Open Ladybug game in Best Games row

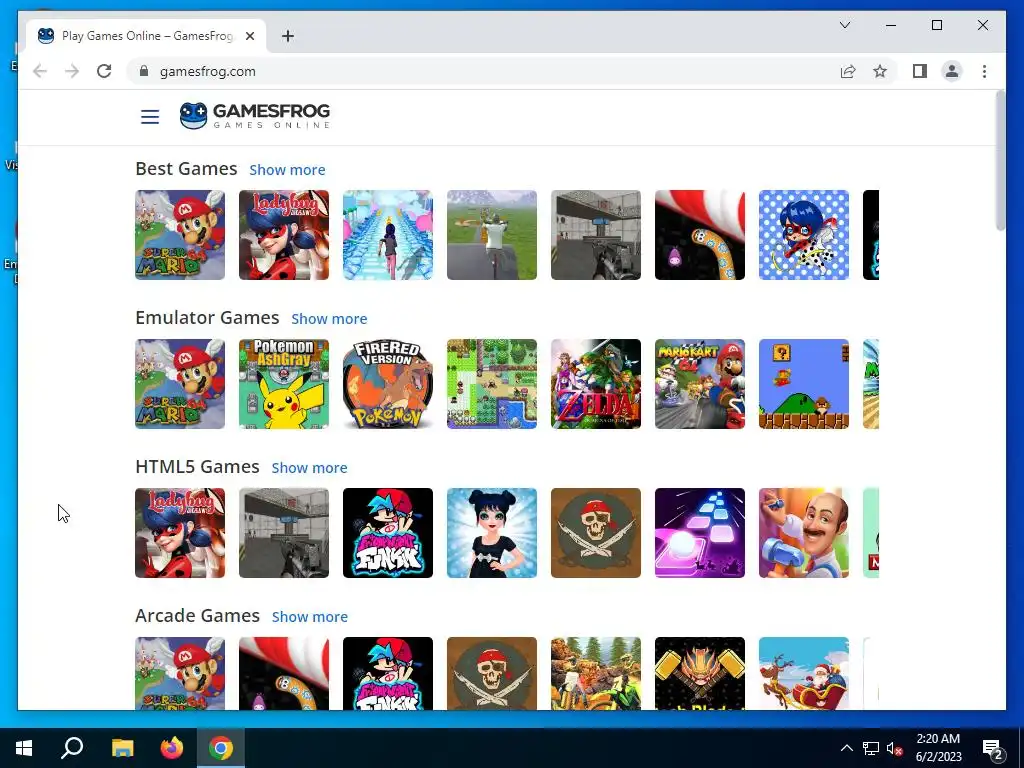click(x=283, y=235)
